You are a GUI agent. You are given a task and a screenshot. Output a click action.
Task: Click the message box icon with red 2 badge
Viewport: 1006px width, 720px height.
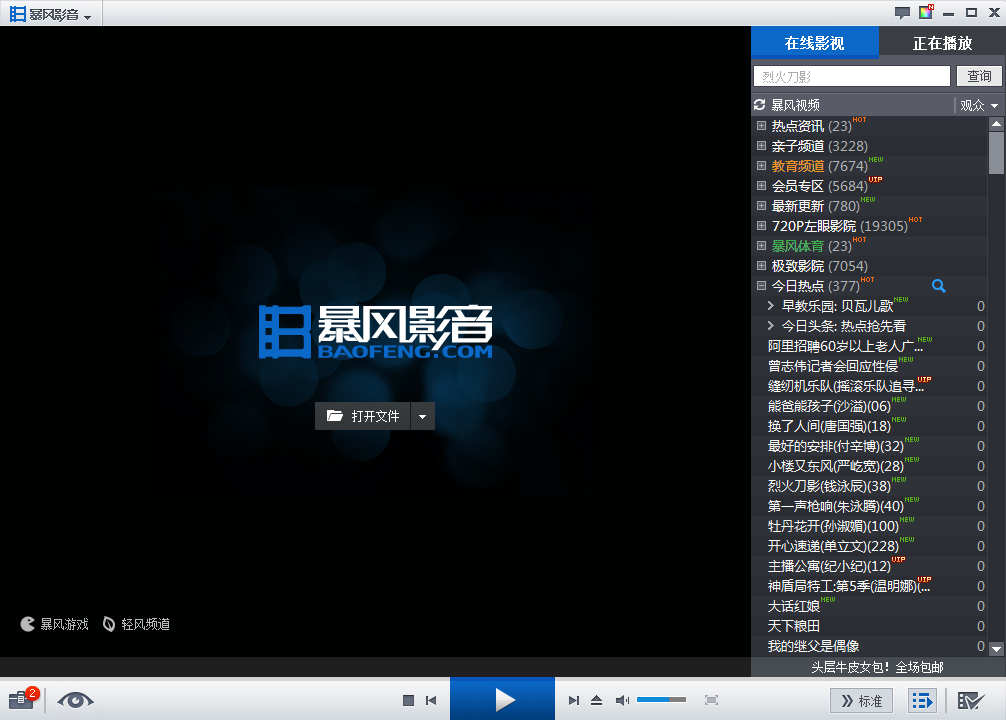coord(20,700)
